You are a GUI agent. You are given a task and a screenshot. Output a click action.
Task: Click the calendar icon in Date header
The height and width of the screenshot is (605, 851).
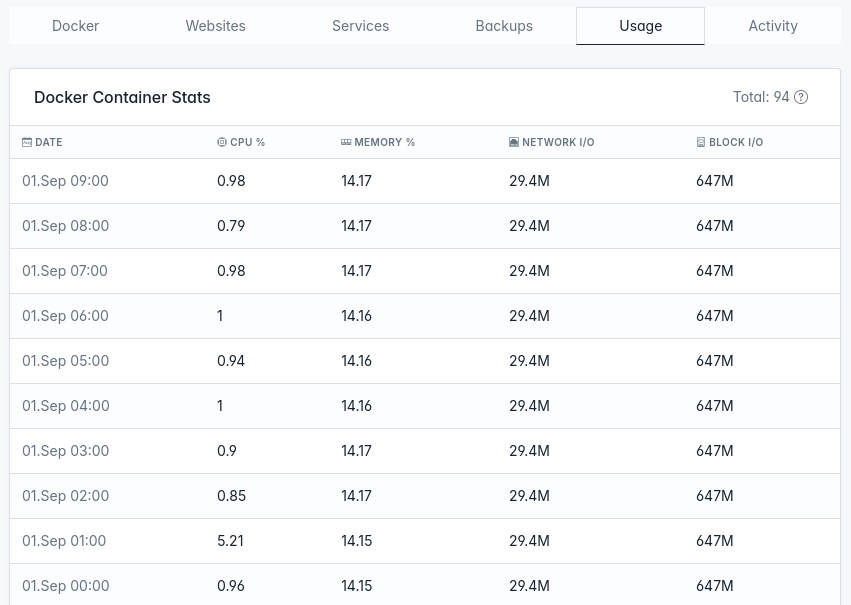27,142
